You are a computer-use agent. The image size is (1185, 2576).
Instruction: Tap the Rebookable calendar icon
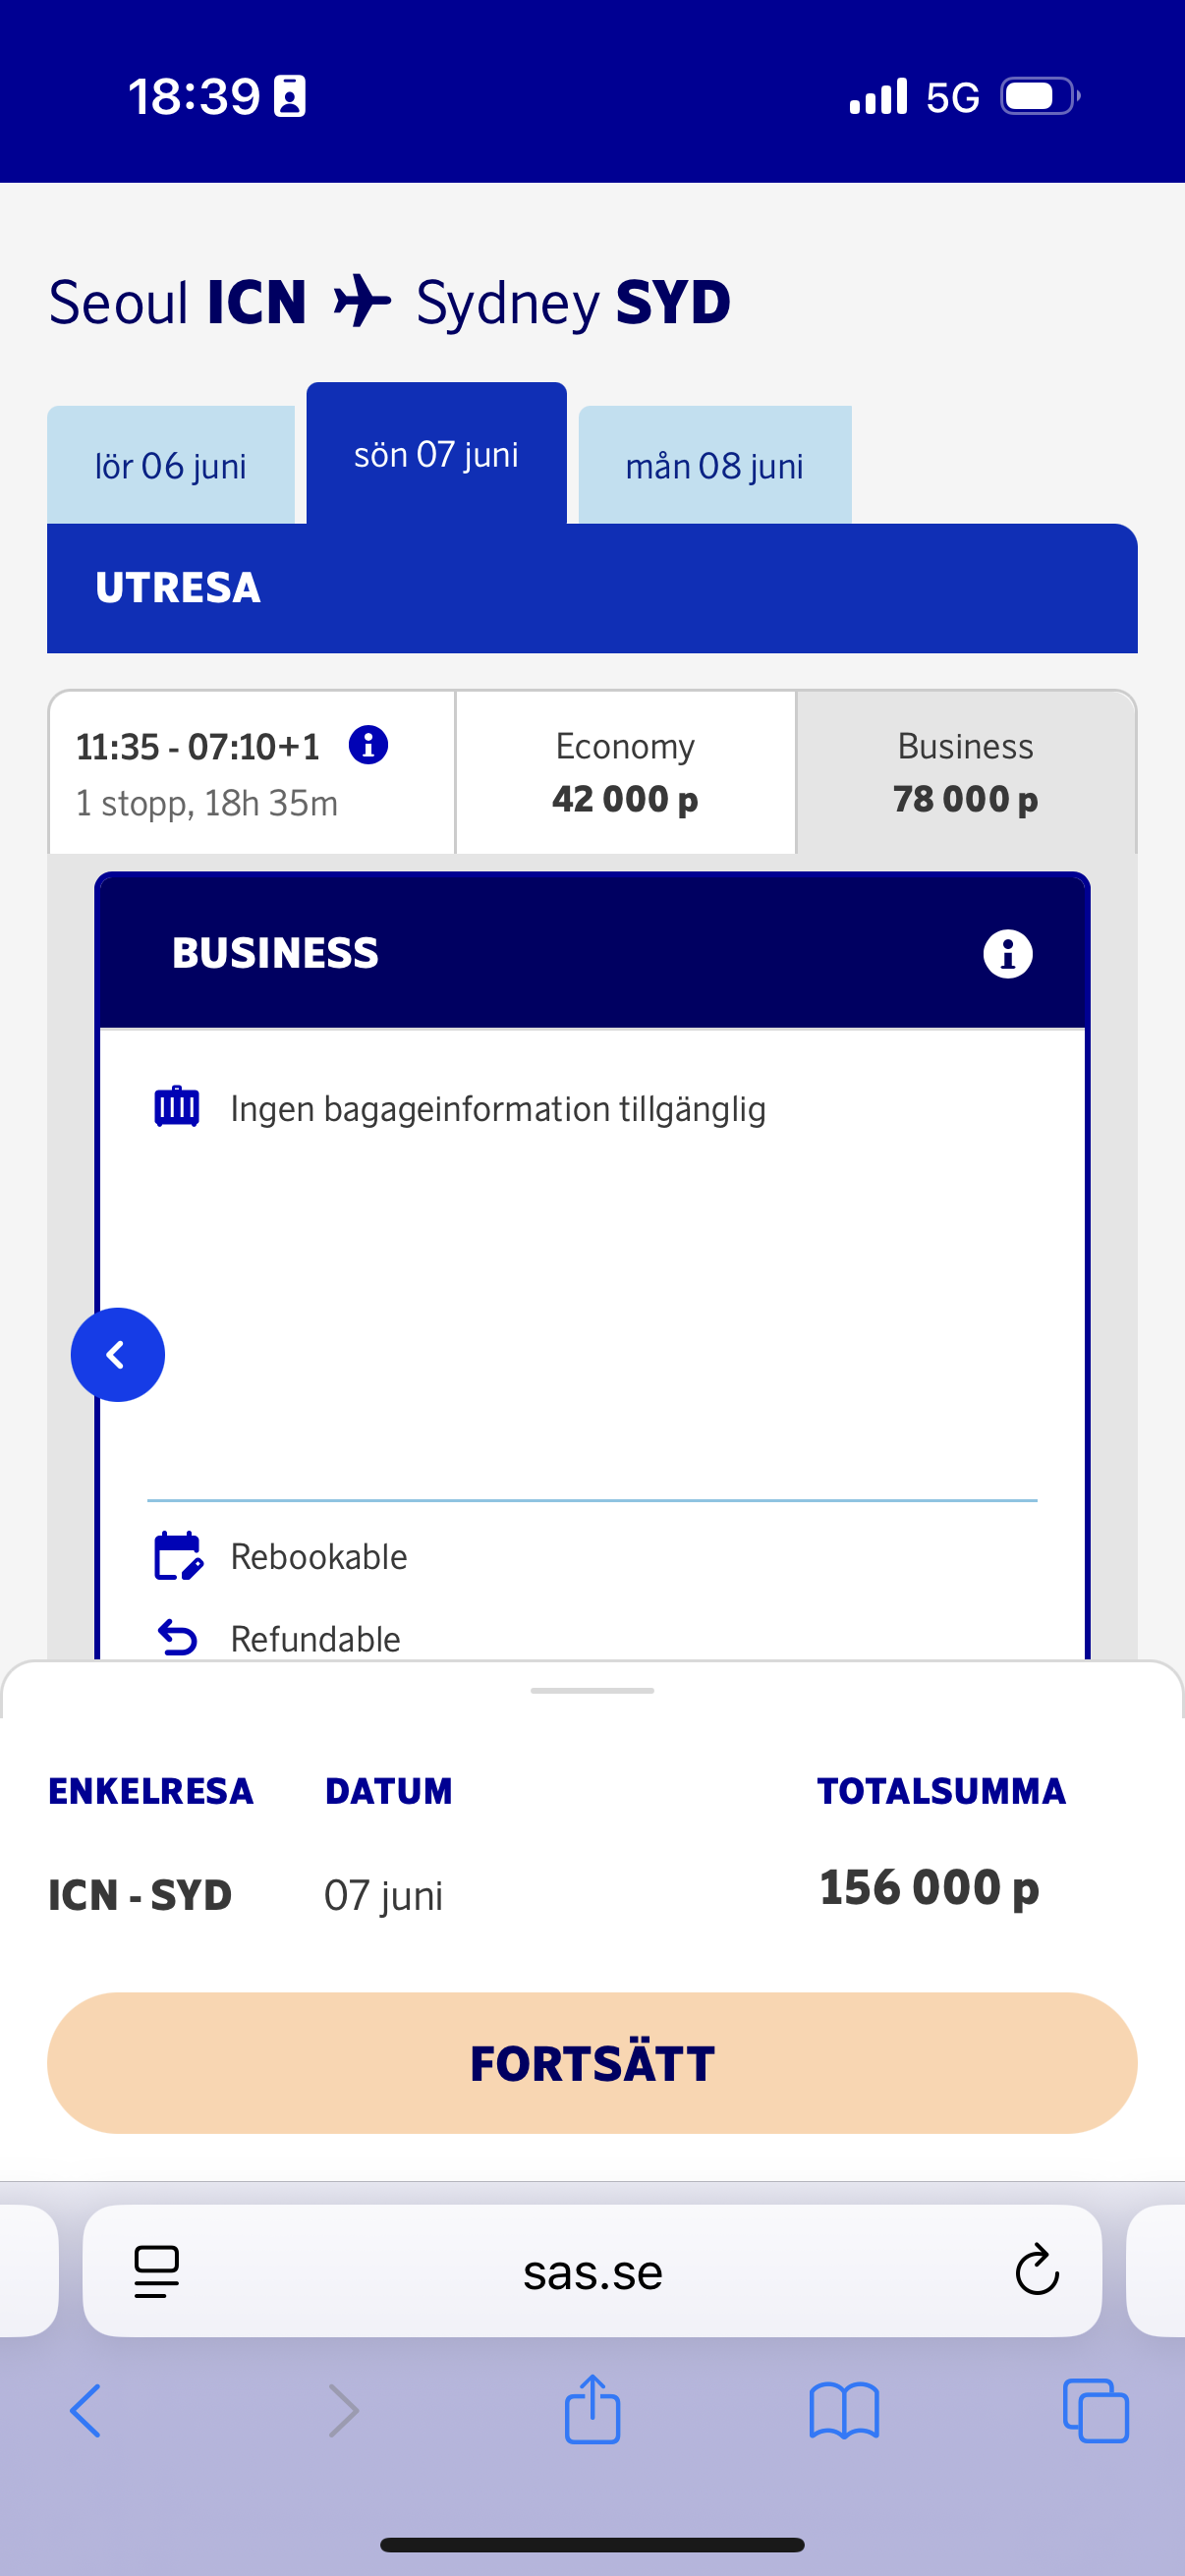coord(178,1556)
